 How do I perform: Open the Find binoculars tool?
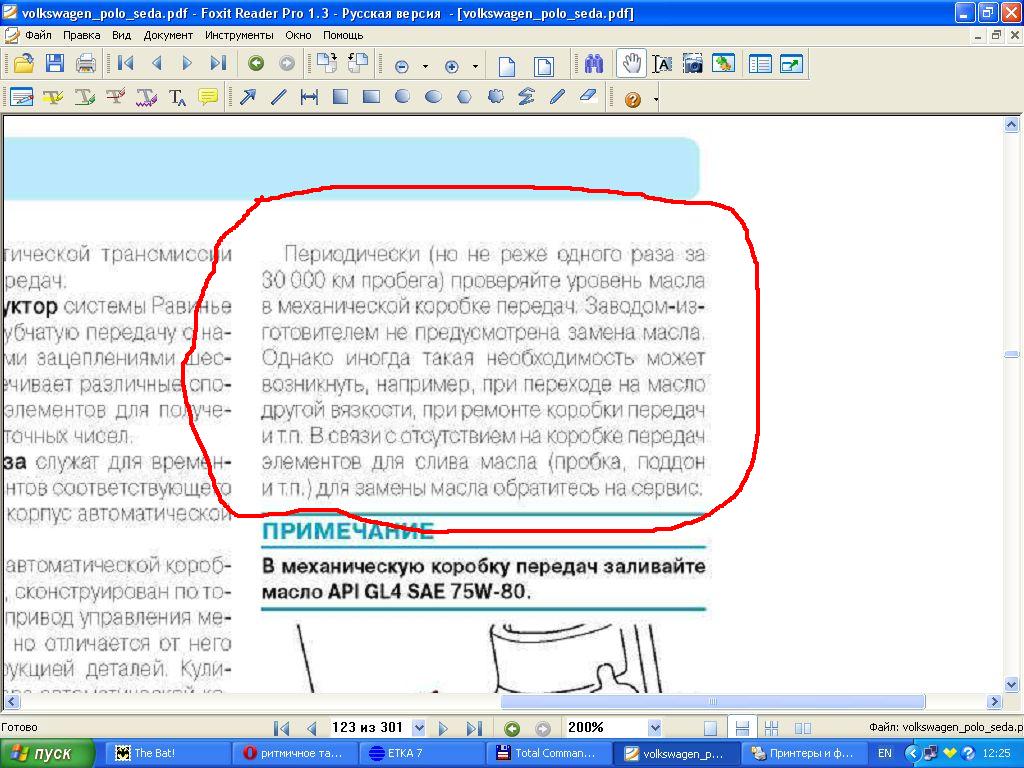pyautogui.click(x=594, y=64)
